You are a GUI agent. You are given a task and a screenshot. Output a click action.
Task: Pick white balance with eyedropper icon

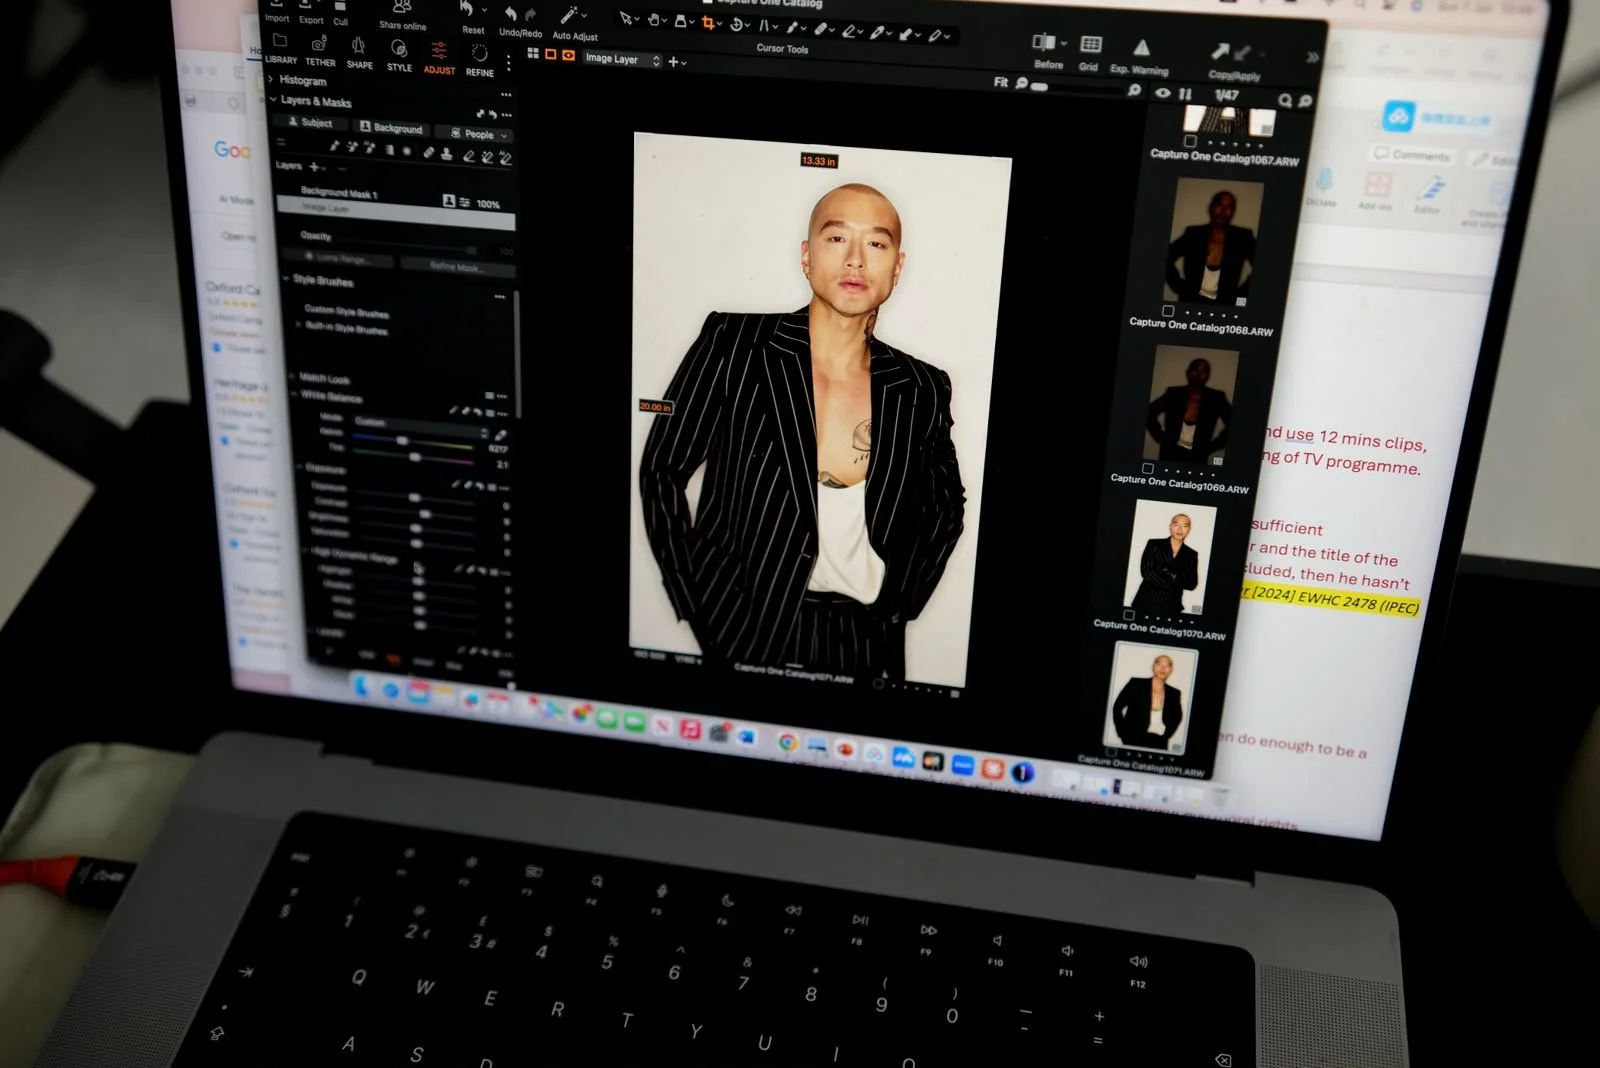point(501,435)
